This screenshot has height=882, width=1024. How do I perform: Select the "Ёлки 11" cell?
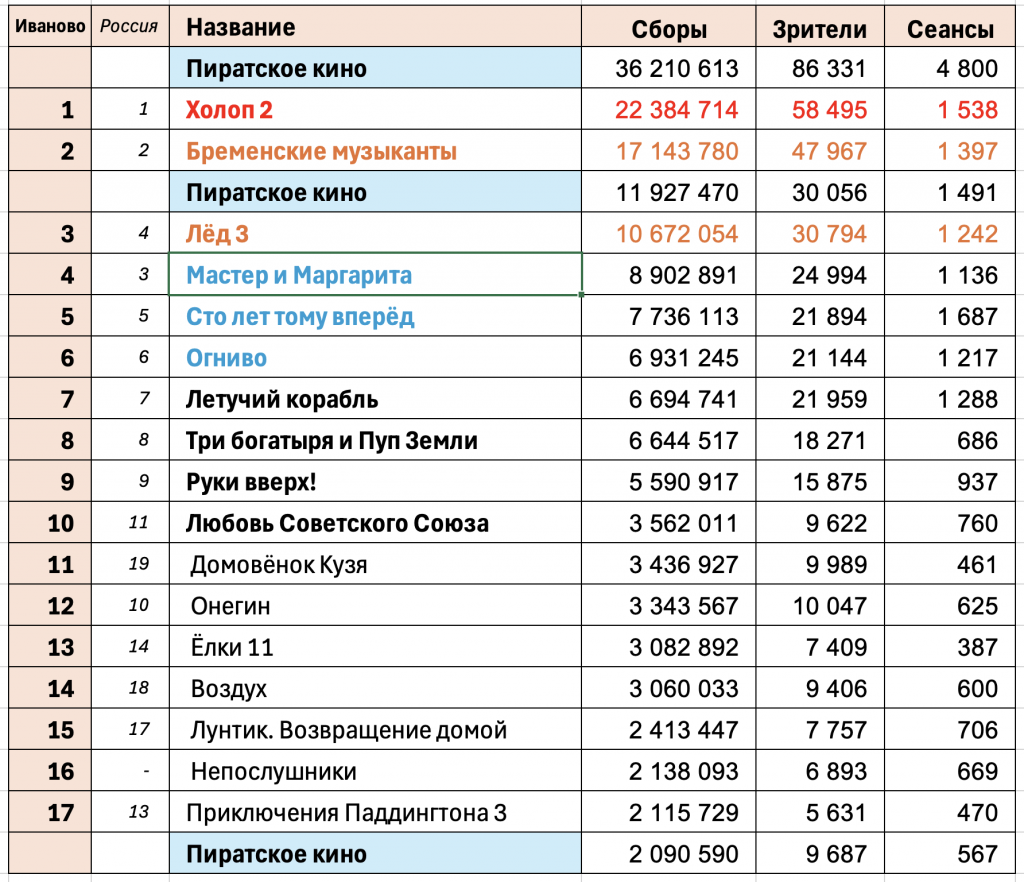point(375,647)
